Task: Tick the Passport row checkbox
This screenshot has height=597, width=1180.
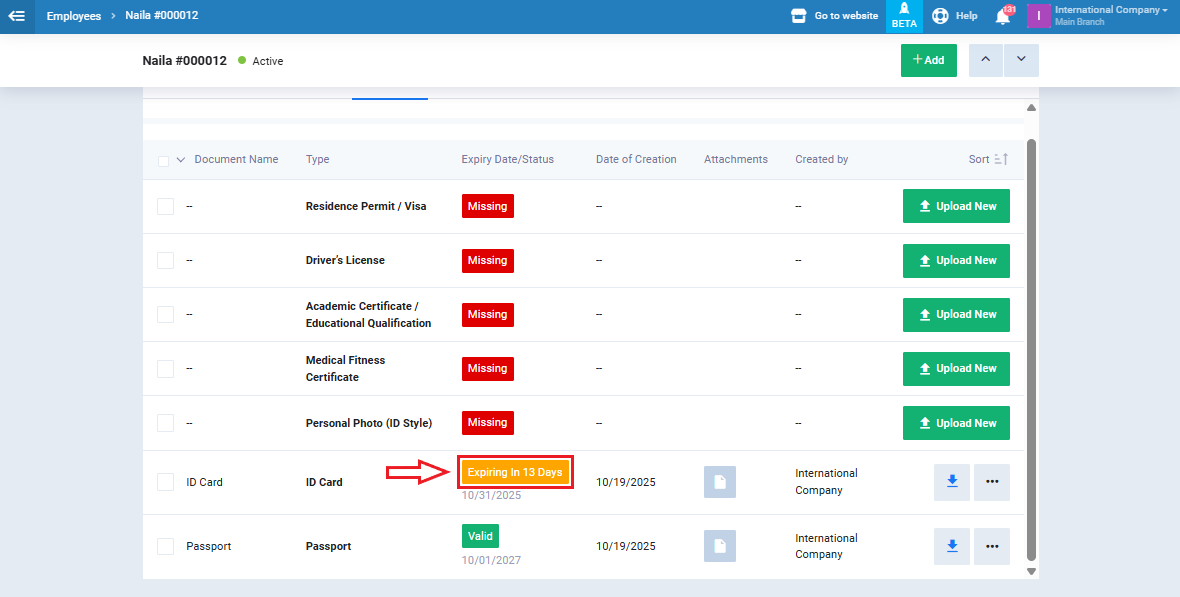Action: click(166, 546)
